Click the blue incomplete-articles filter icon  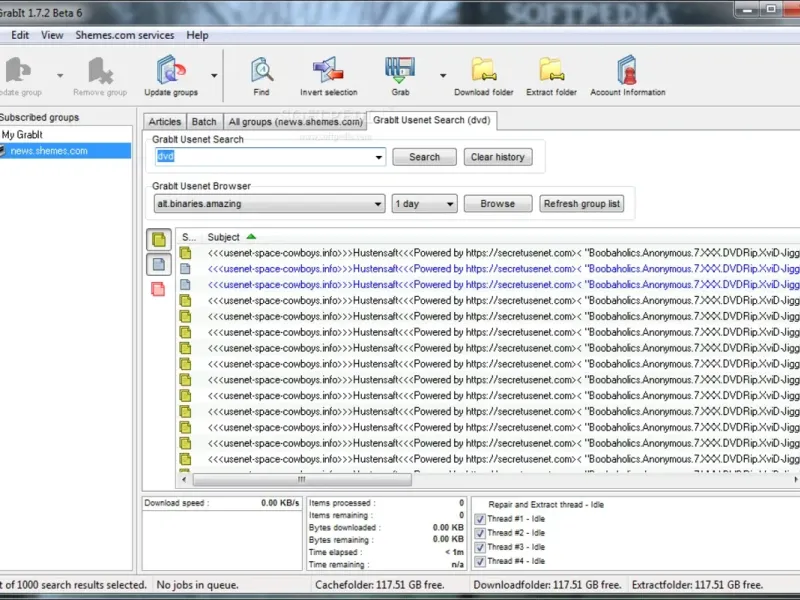click(159, 264)
